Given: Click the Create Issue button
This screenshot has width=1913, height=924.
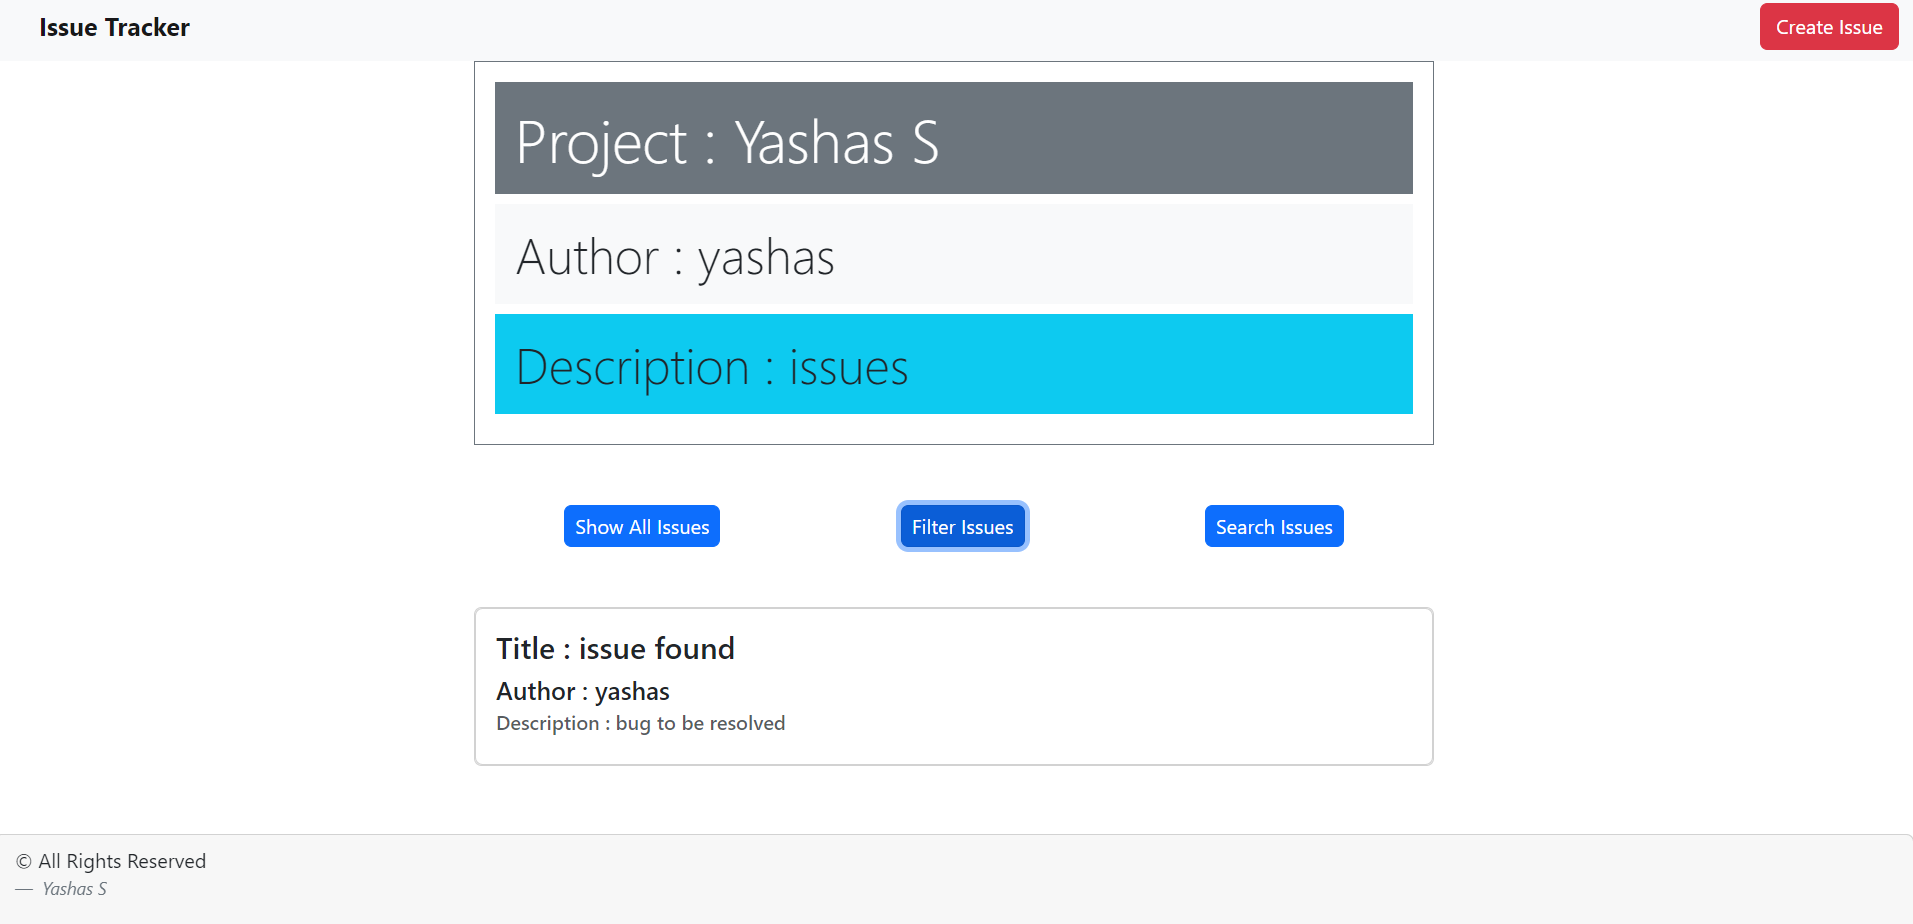Looking at the screenshot, I should coord(1828,26).
